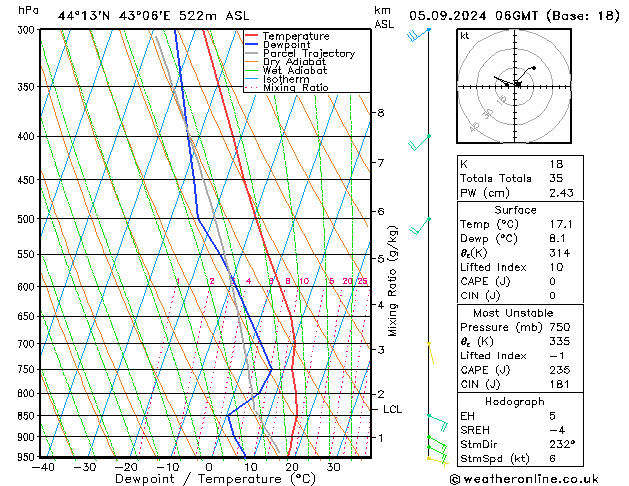Select the Parcel Trajectory legend label
The image size is (629, 486).
click(x=309, y=53)
